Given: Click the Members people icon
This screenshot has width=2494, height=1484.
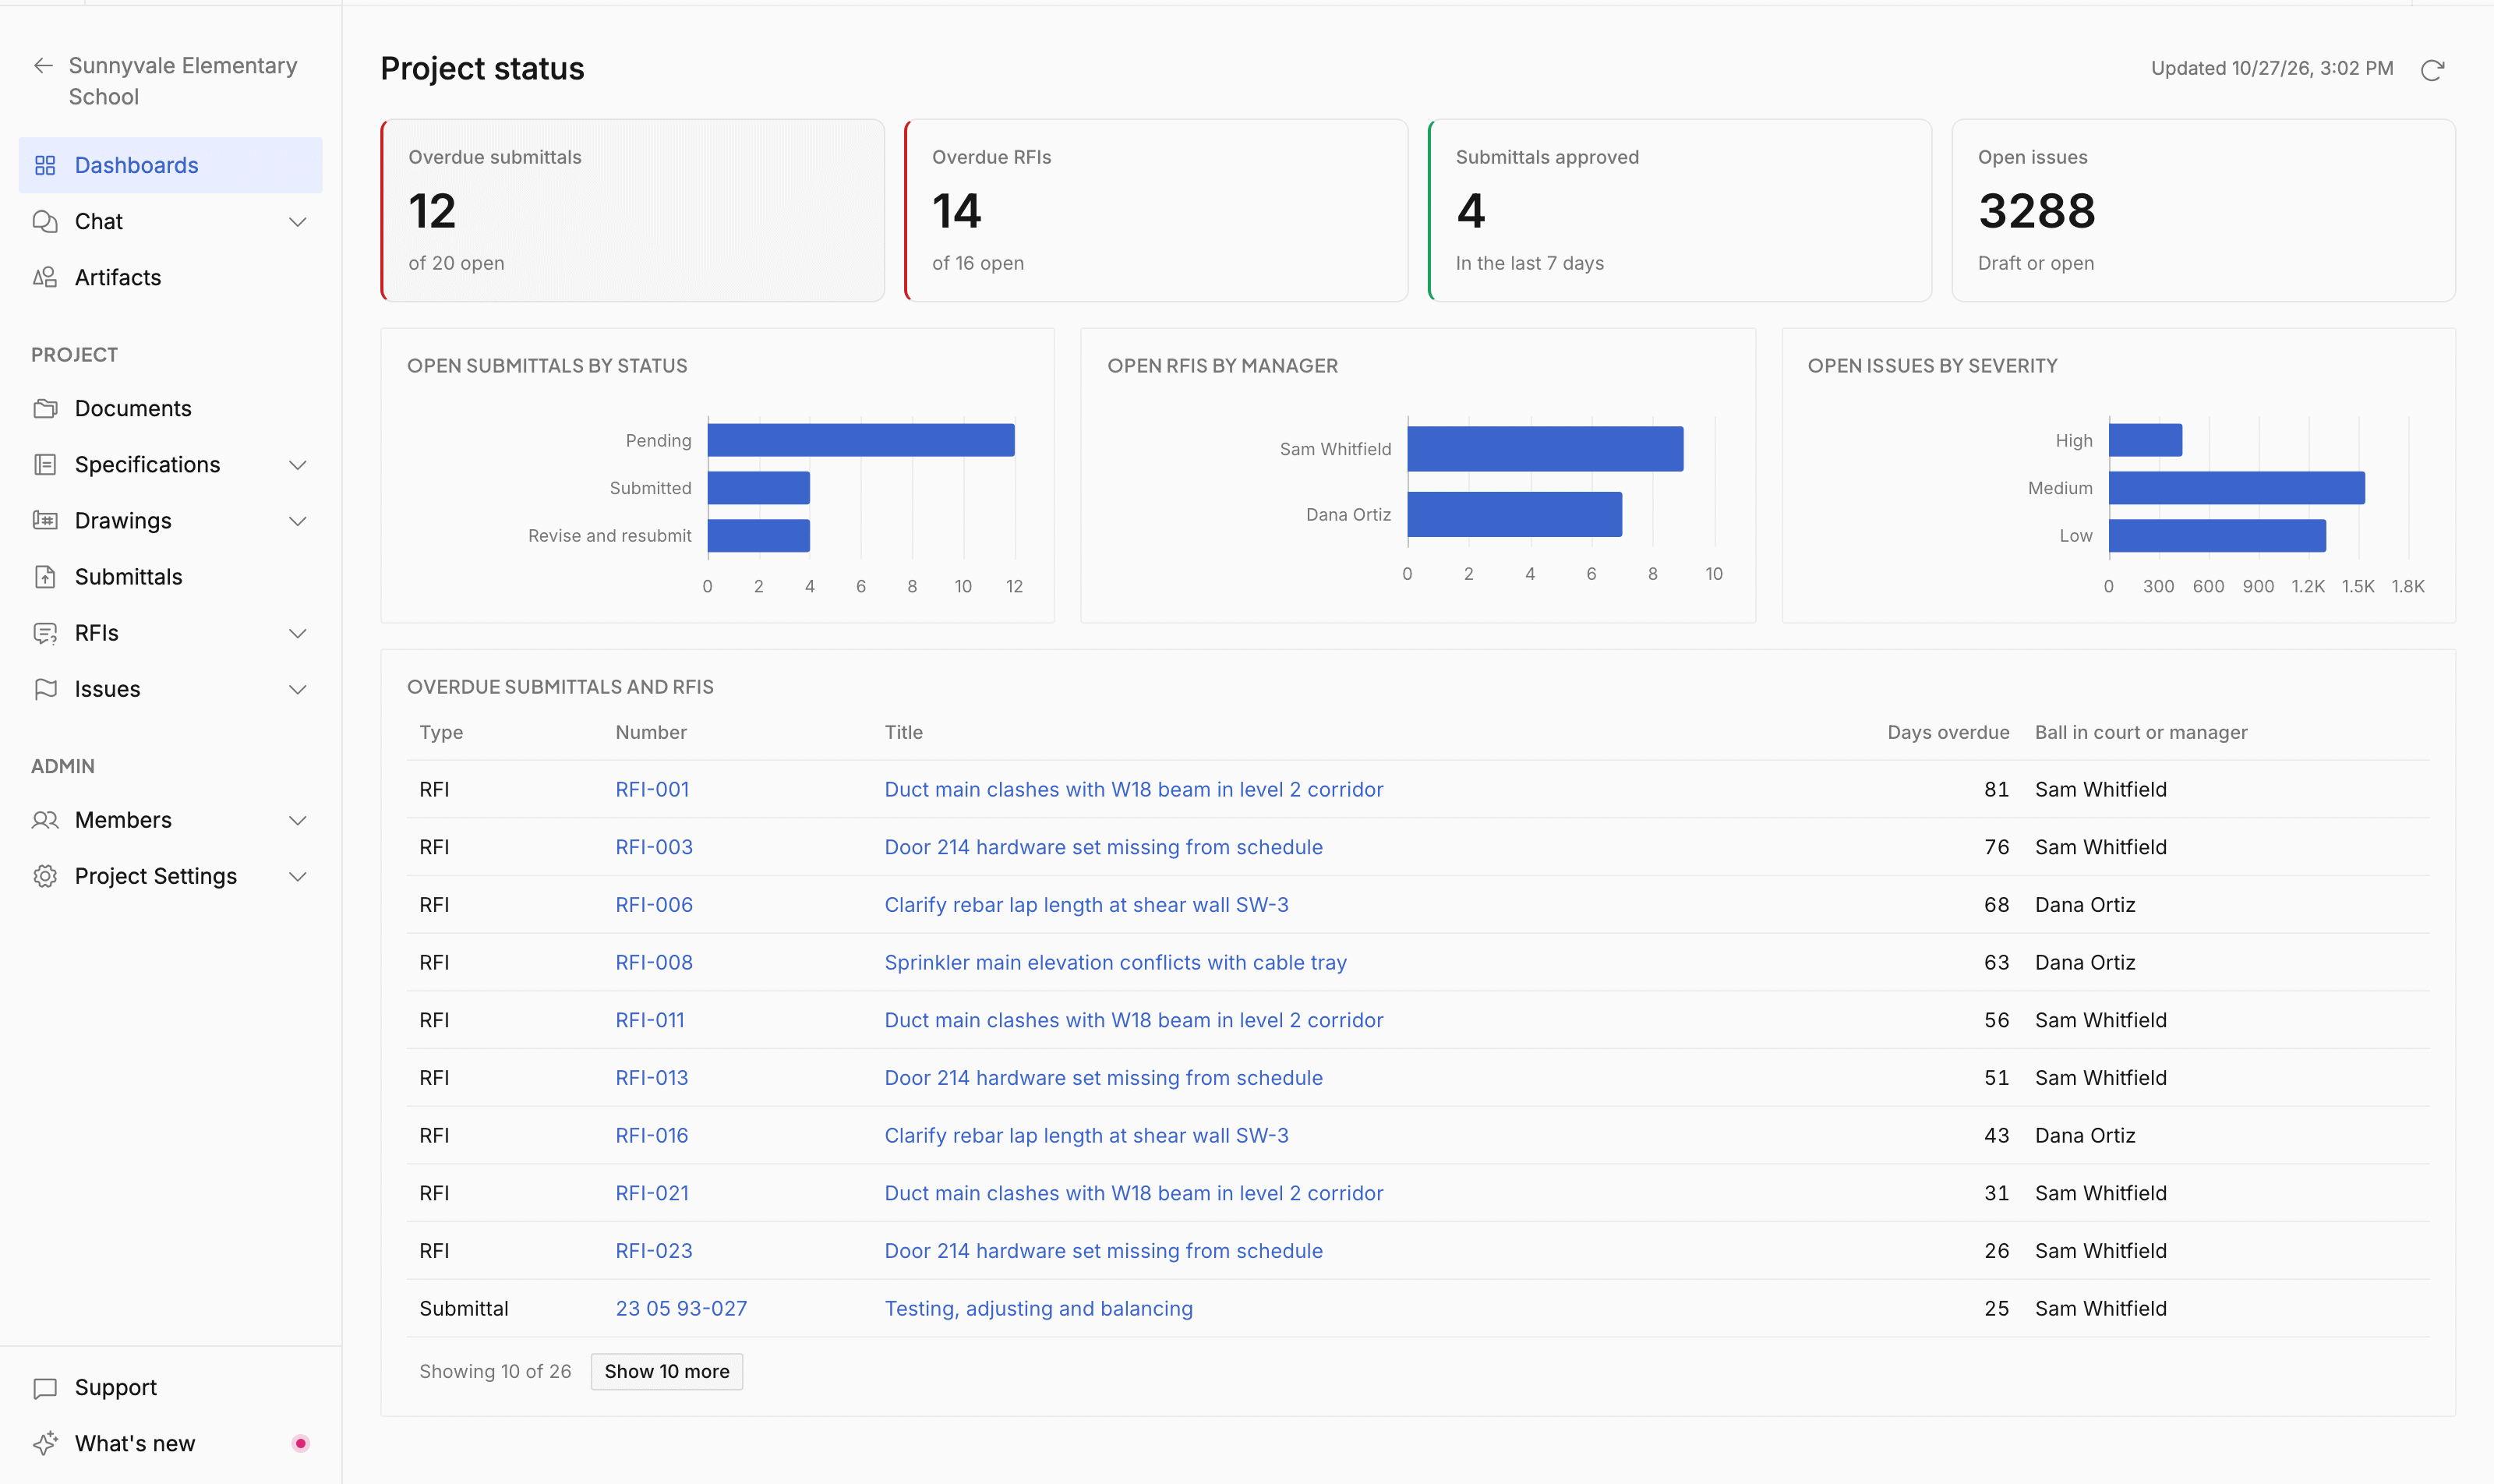Looking at the screenshot, I should pos(45,820).
